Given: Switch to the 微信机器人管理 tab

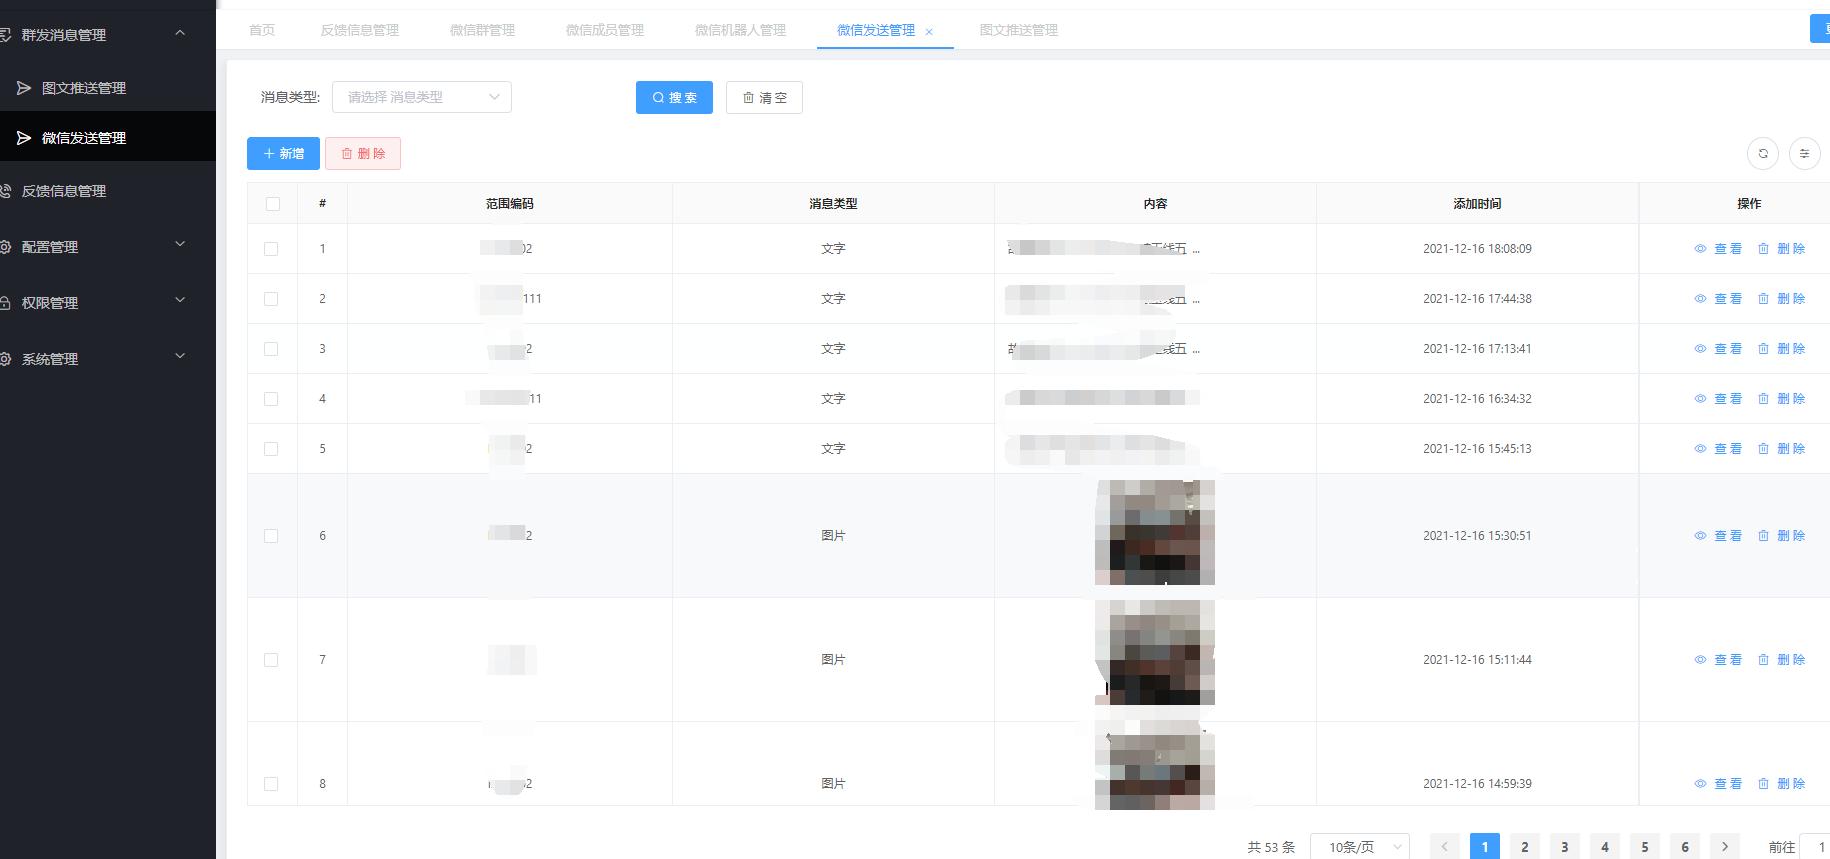Looking at the screenshot, I should 740,30.
